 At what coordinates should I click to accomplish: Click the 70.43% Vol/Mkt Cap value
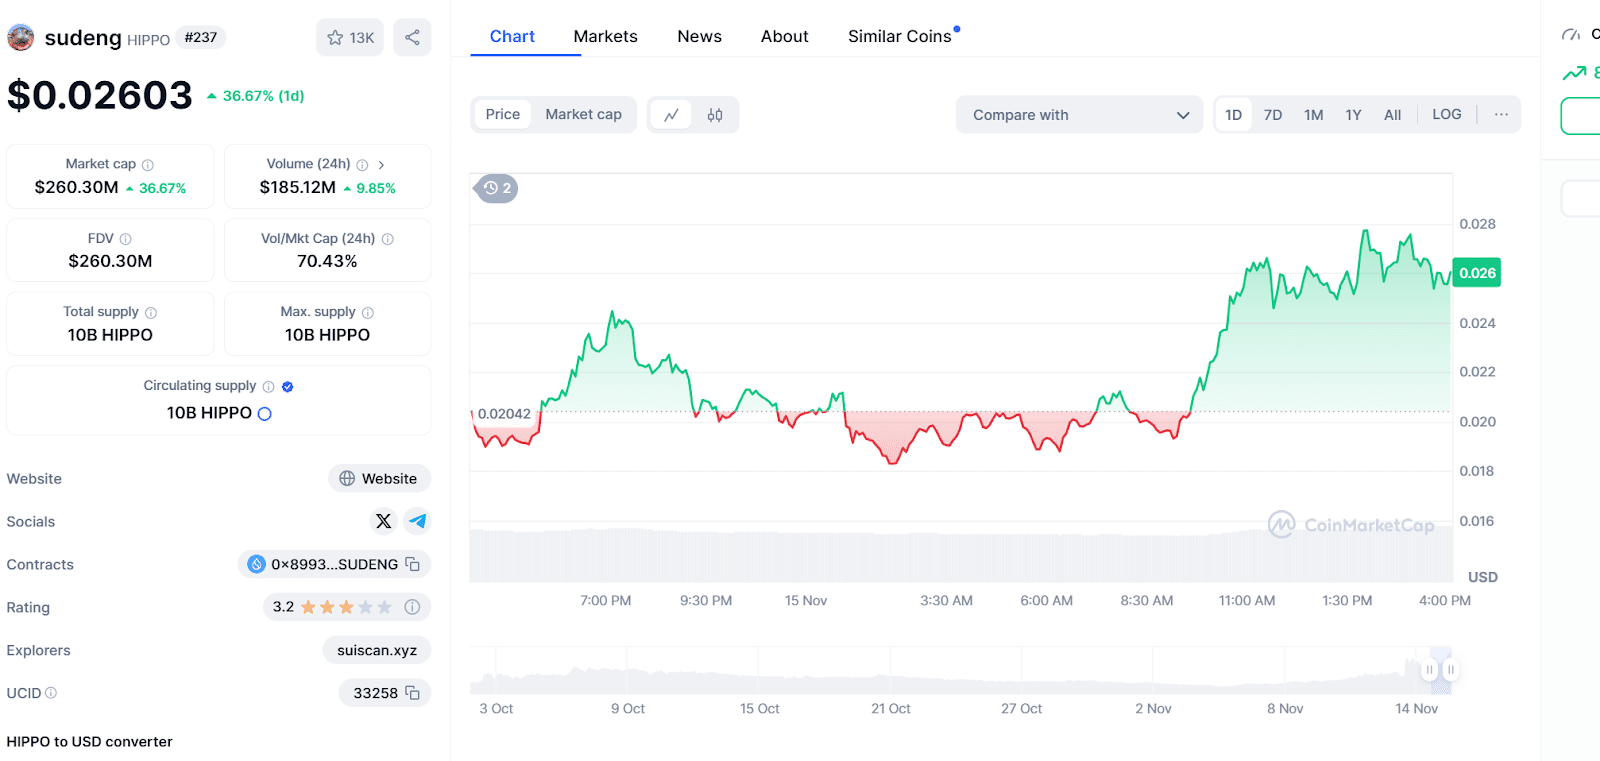click(327, 261)
